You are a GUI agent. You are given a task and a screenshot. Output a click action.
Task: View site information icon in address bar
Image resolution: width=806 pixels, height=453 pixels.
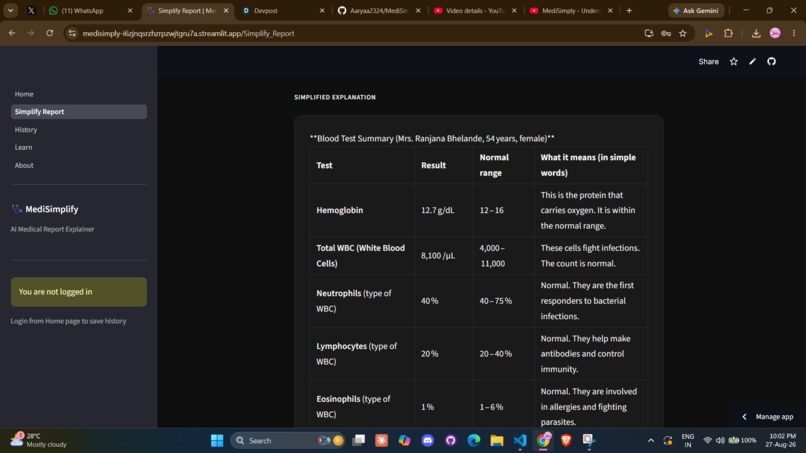72,33
